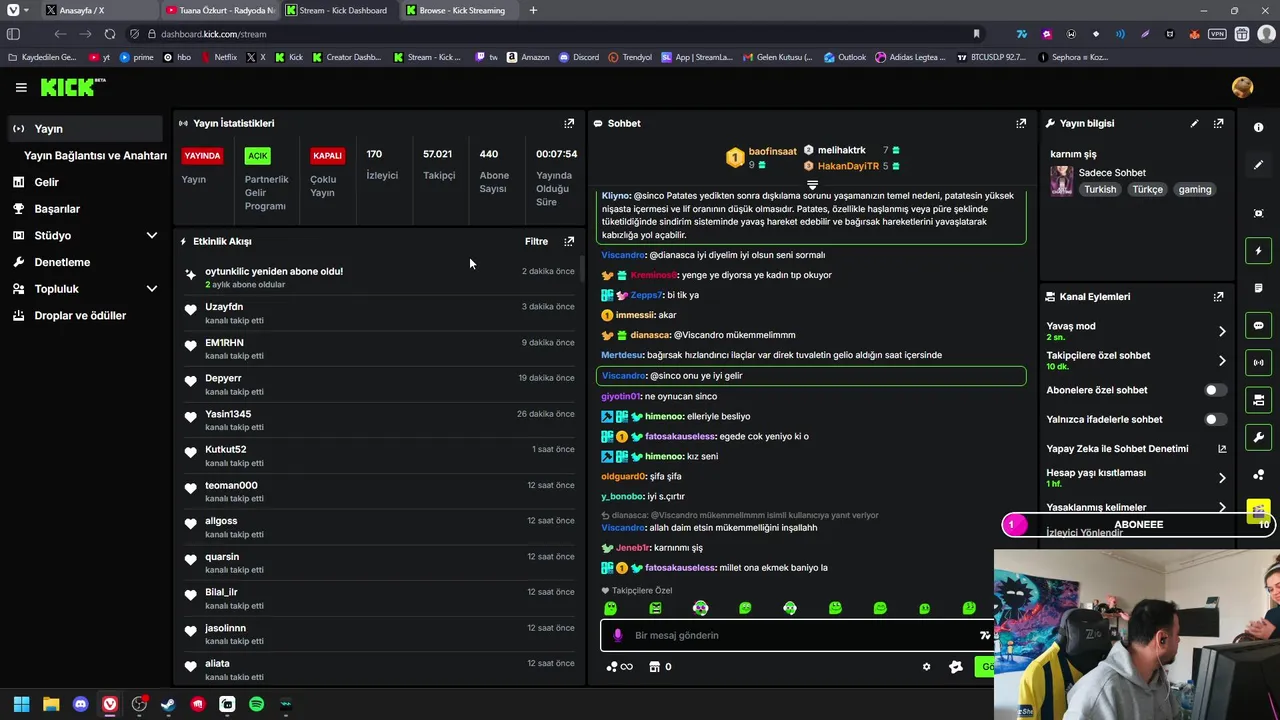Open Yasaklanmış kelimeler settings

[1135, 507]
